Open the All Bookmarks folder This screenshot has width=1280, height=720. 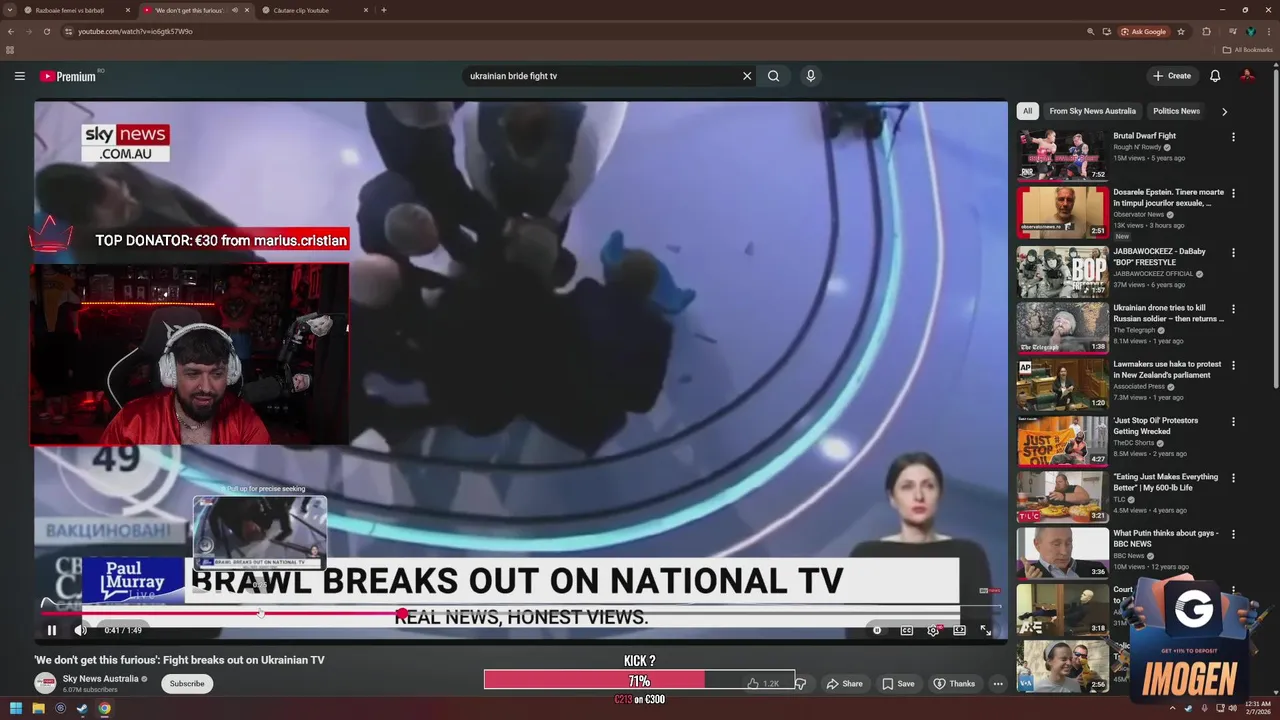click(x=1248, y=50)
